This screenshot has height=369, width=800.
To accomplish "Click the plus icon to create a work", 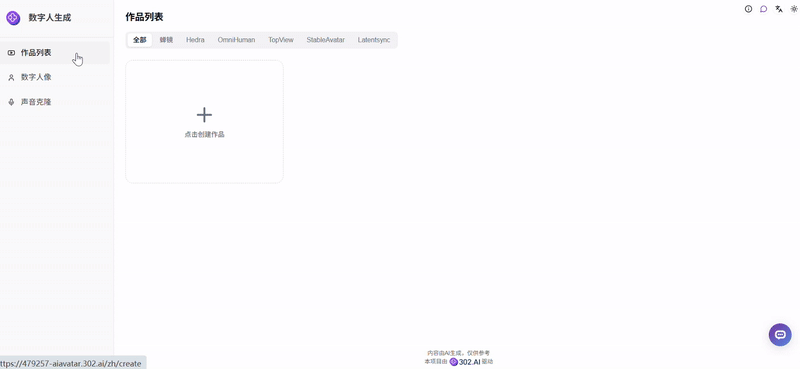I will (204, 115).
